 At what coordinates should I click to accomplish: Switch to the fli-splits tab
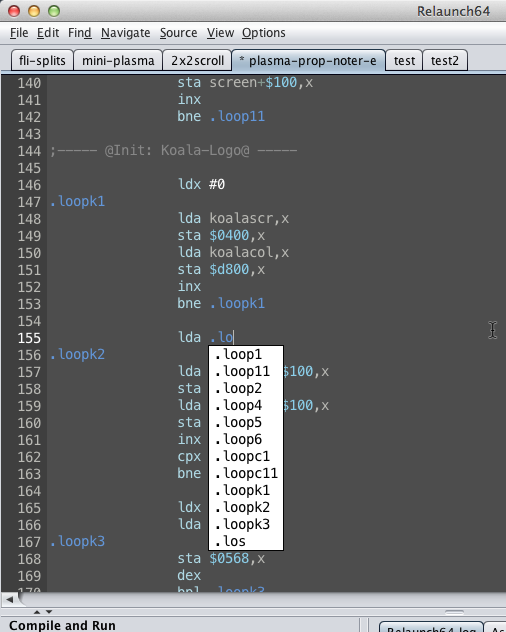(x=42, y=60)
